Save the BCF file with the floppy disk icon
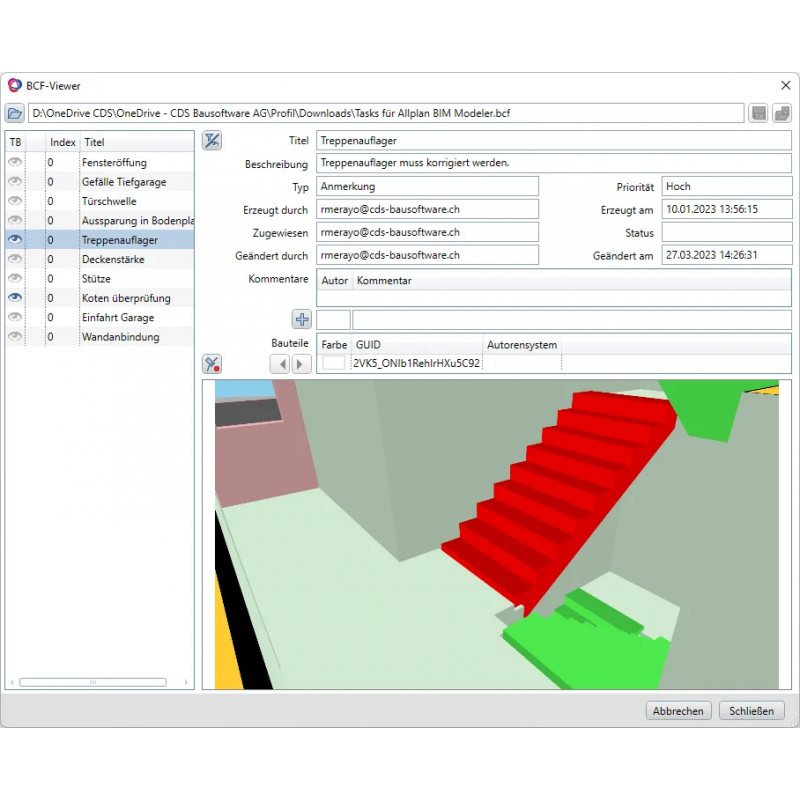The height and width of the screenshot is (800, 800). pos(759,113)
